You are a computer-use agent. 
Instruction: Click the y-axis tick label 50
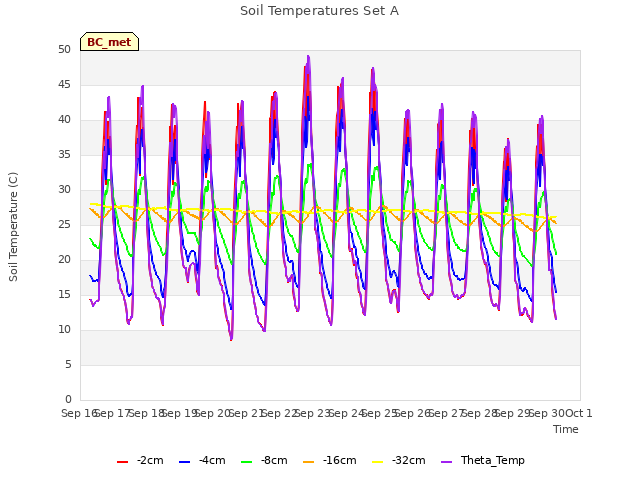[64, 50]
